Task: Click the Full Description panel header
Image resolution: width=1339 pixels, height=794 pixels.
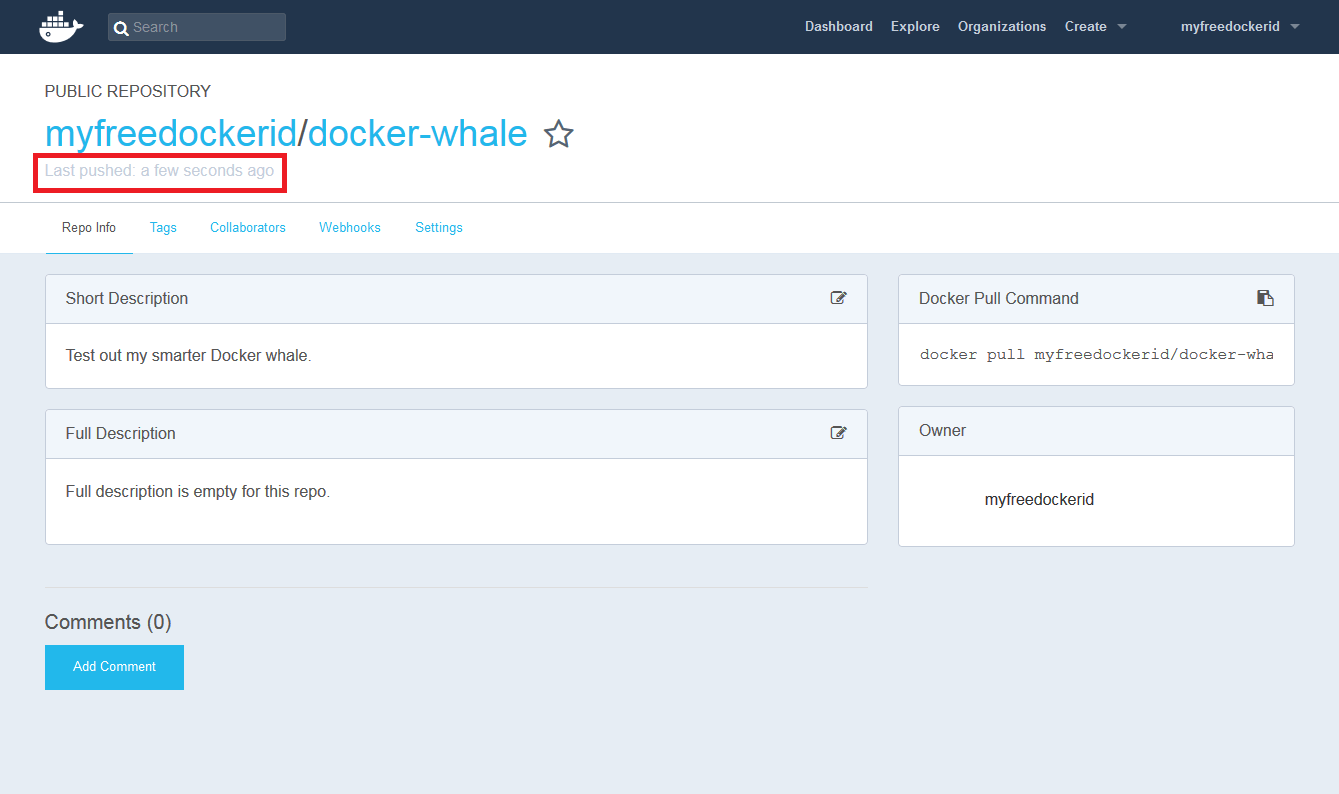Action: [x=456, y=434]
